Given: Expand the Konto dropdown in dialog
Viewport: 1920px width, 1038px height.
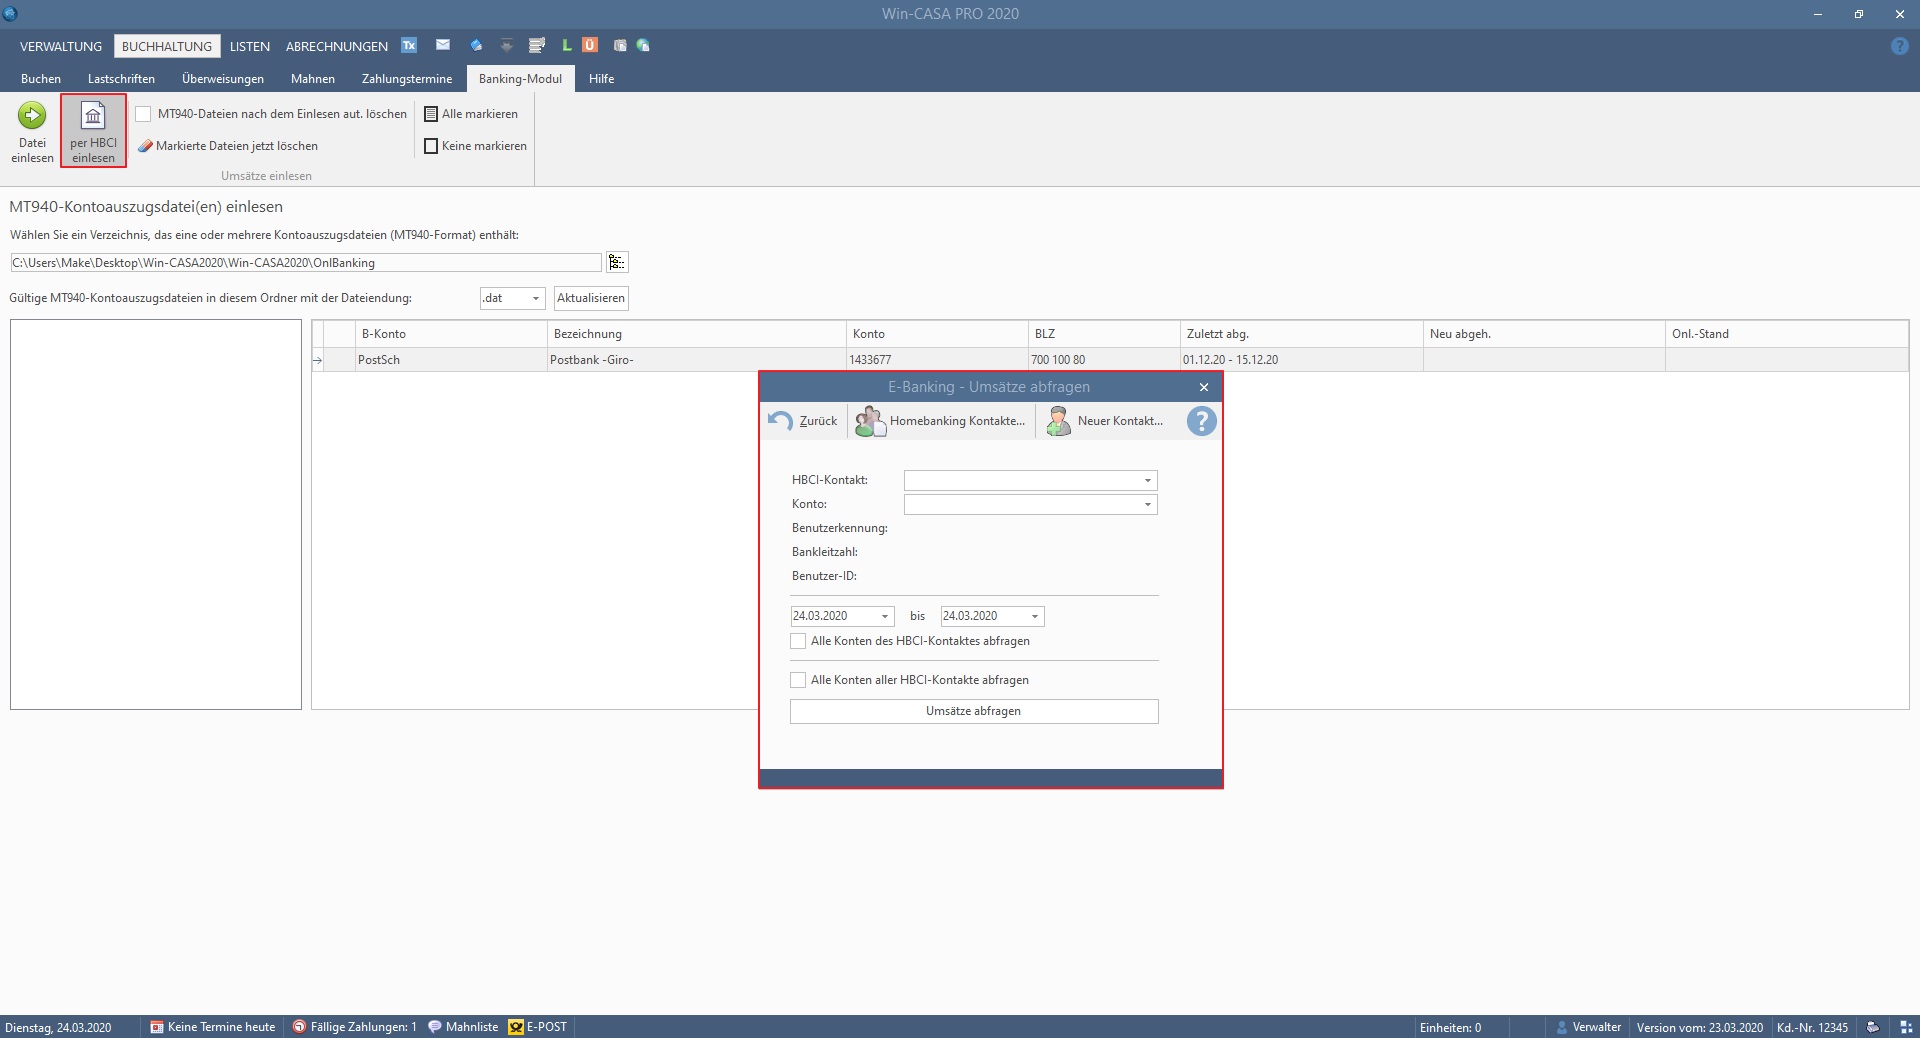Looking at the screenshot, I should tap(1147, 505).
